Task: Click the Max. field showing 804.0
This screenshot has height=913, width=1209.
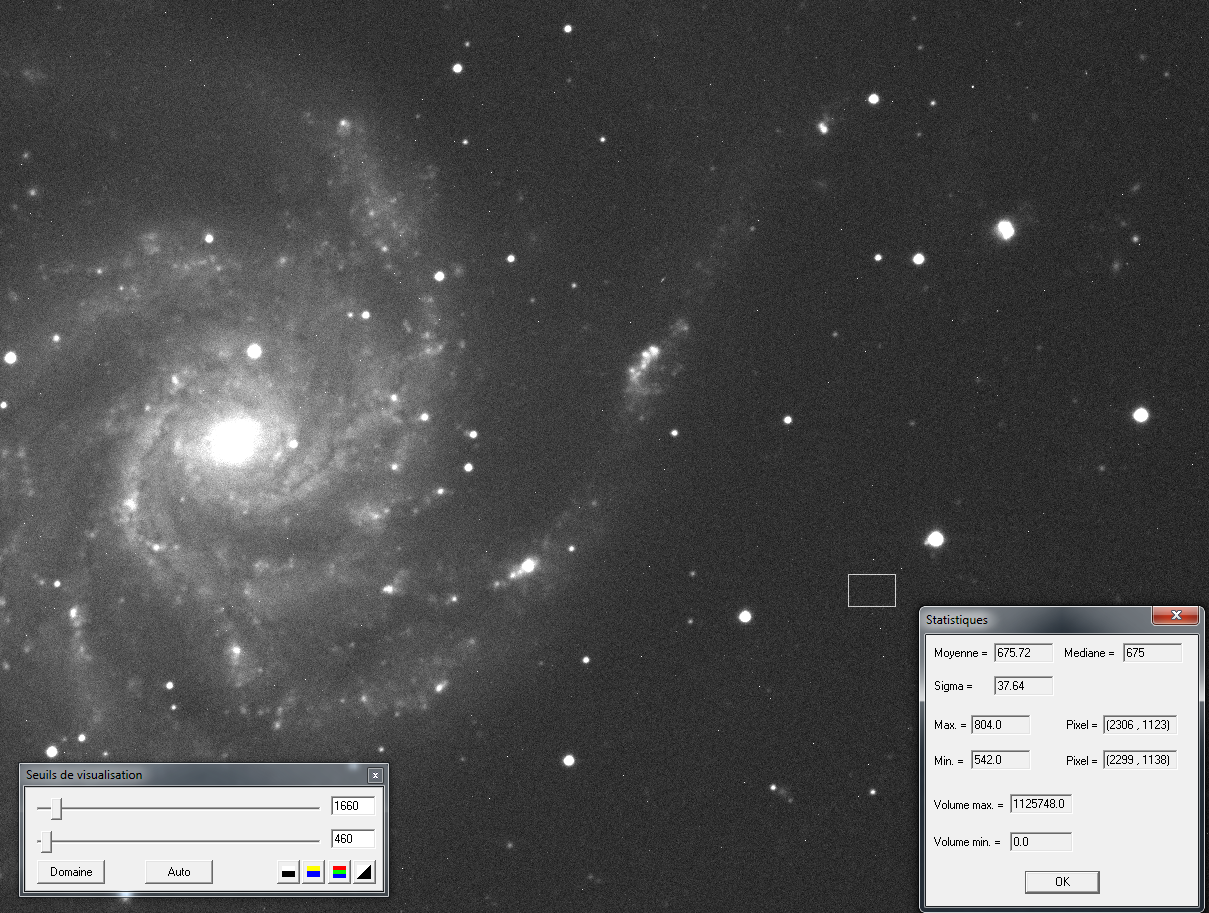Action: pyautogui.click(x=1000, y=725)
